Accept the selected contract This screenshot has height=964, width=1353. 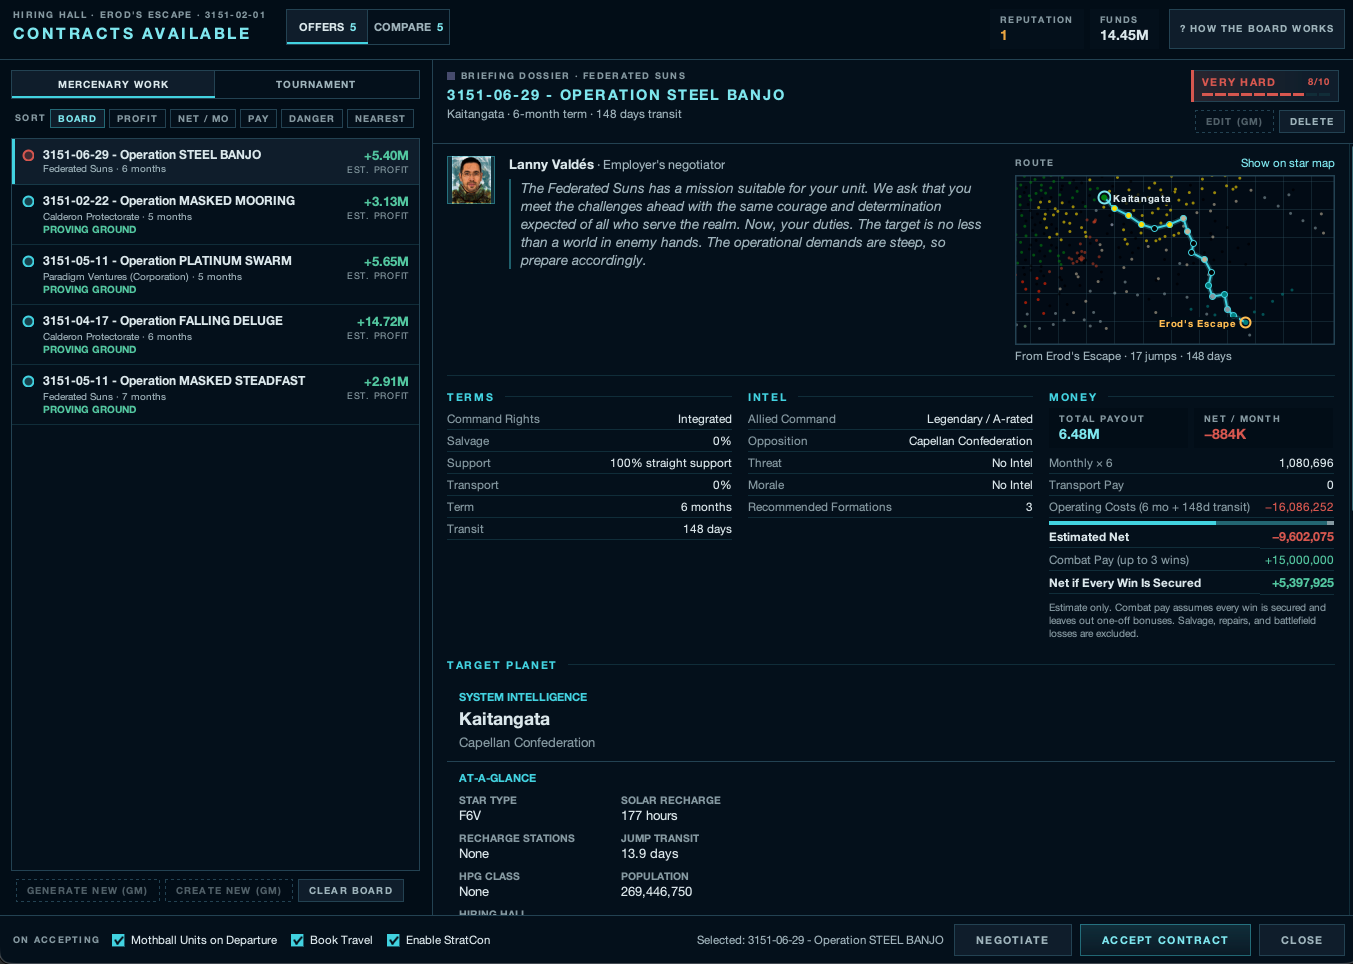pyautogui.click(x=1165, y=940)
